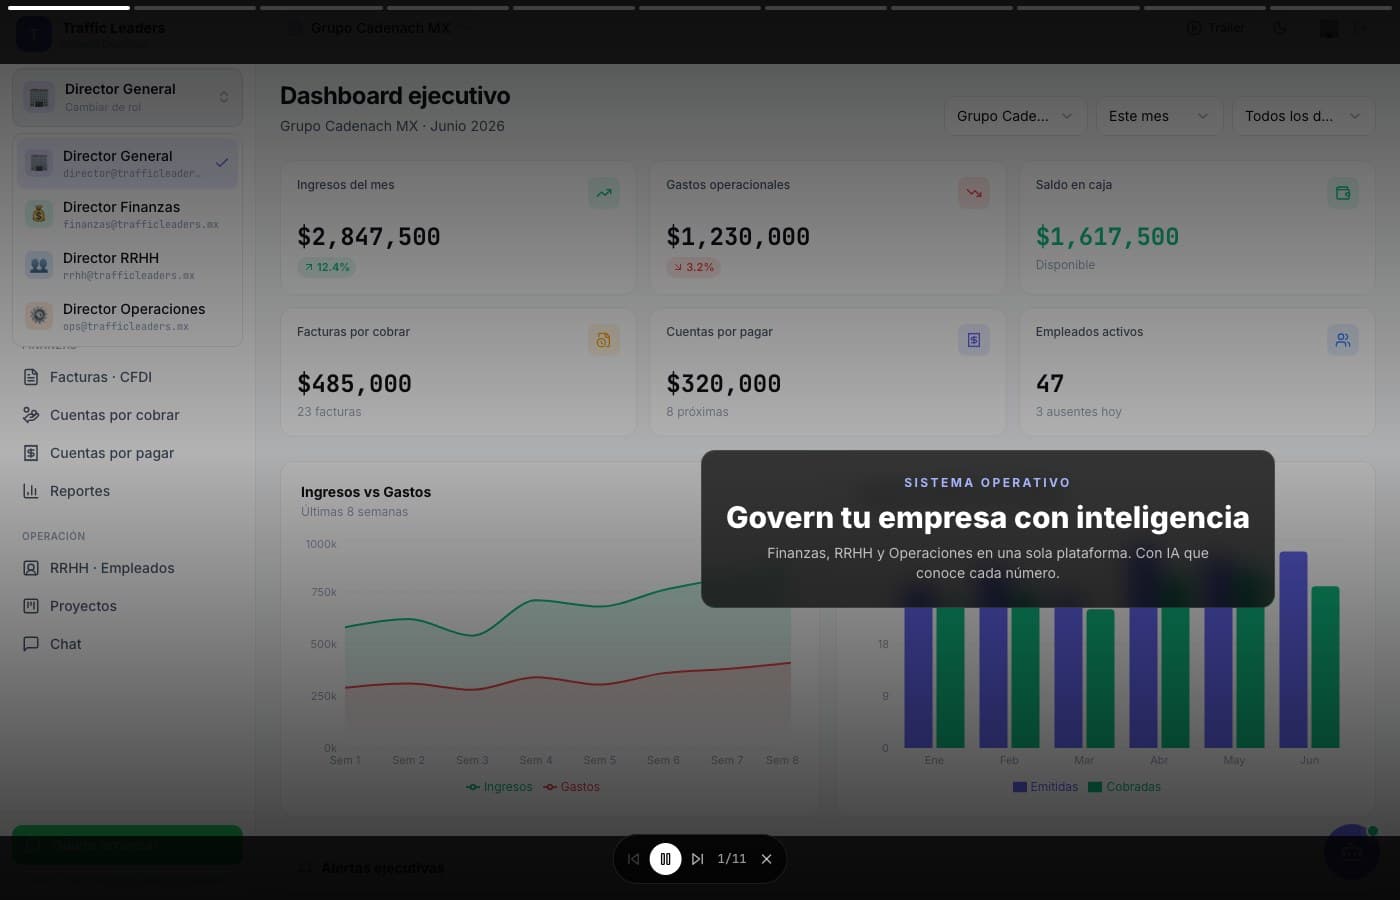Collapse the Director General role switcher

point(127,97)
